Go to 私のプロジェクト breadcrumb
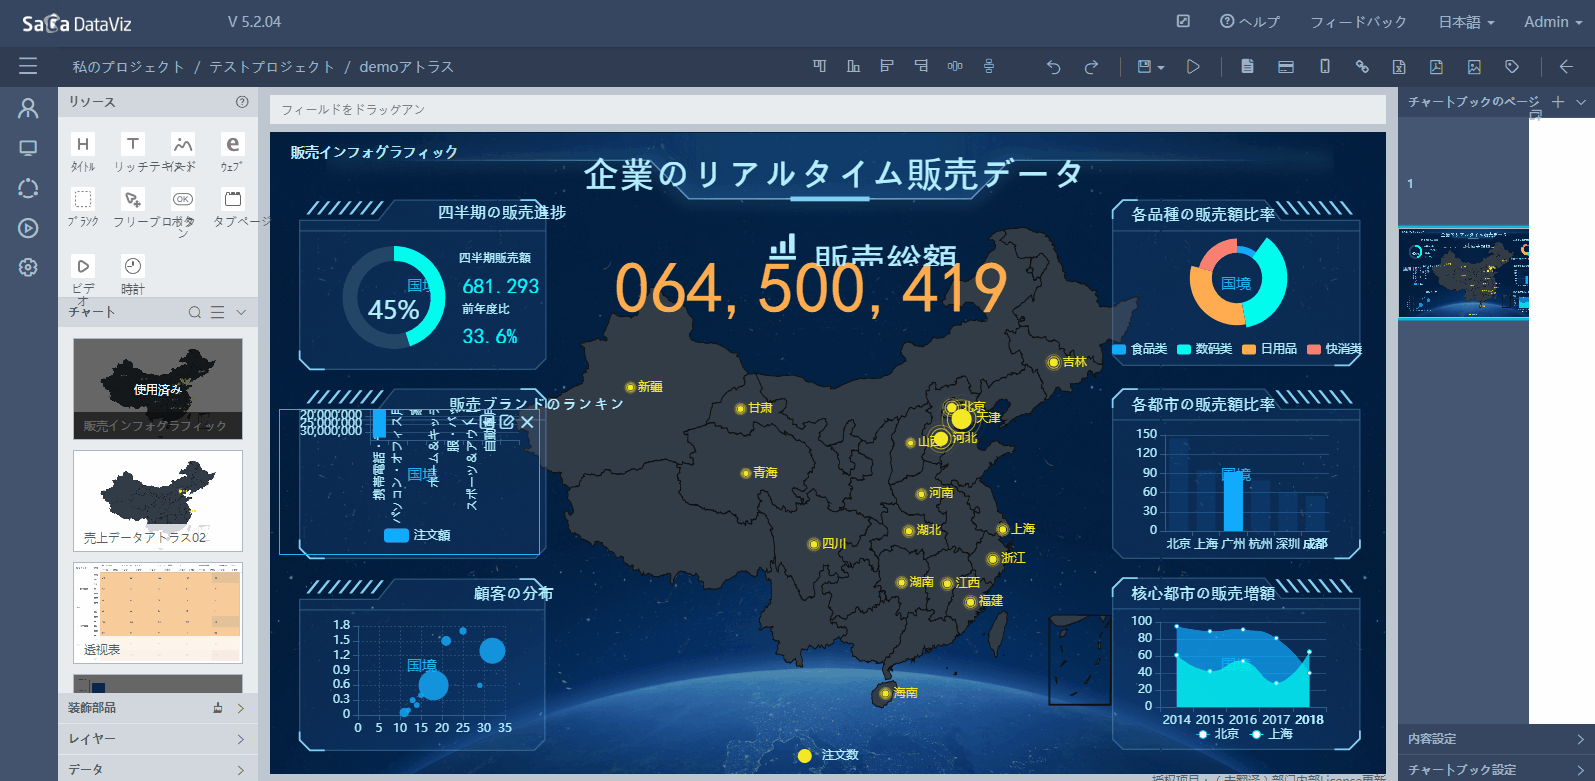Image resolution: width=1595 pixels, height=781 pixels. (x=128, y=66)
